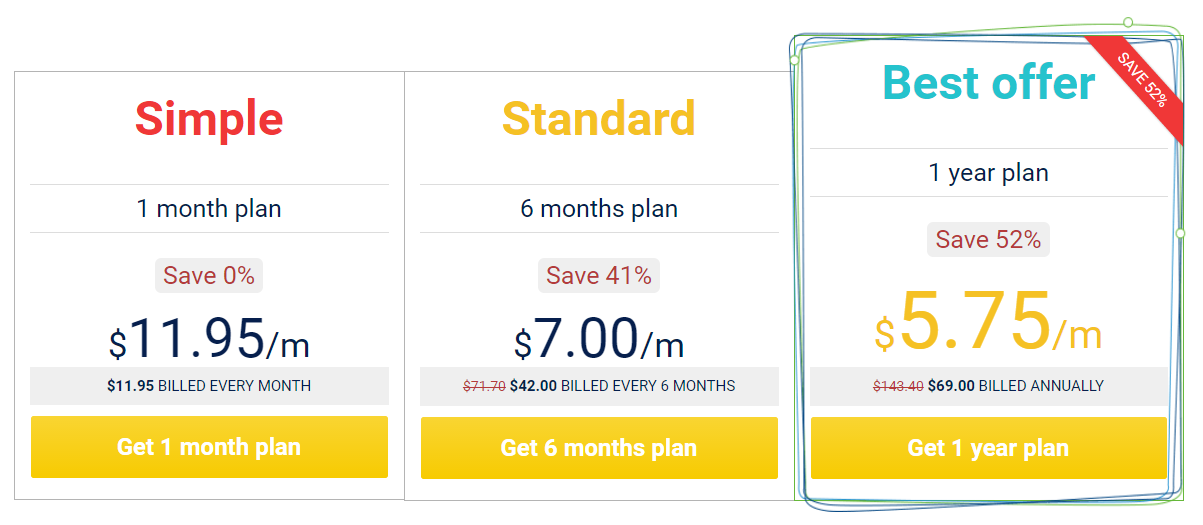Click the circle handle on the outline's right edge
This screenshot has height=525, width=1203.
[x=1180, y=233]
